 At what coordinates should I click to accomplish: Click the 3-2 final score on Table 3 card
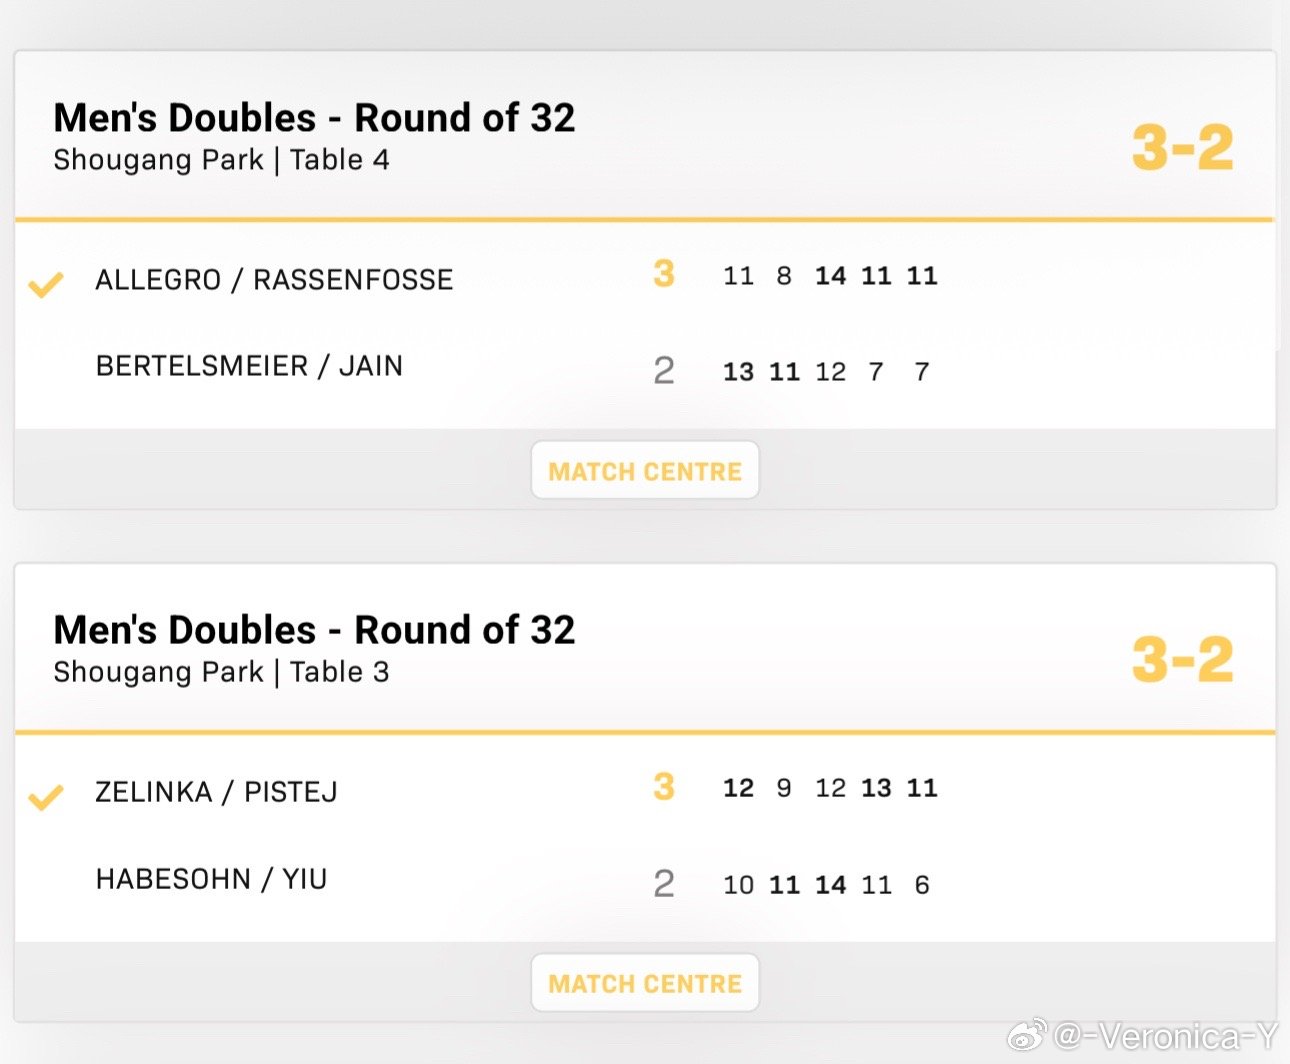(x=1182, y=660)
